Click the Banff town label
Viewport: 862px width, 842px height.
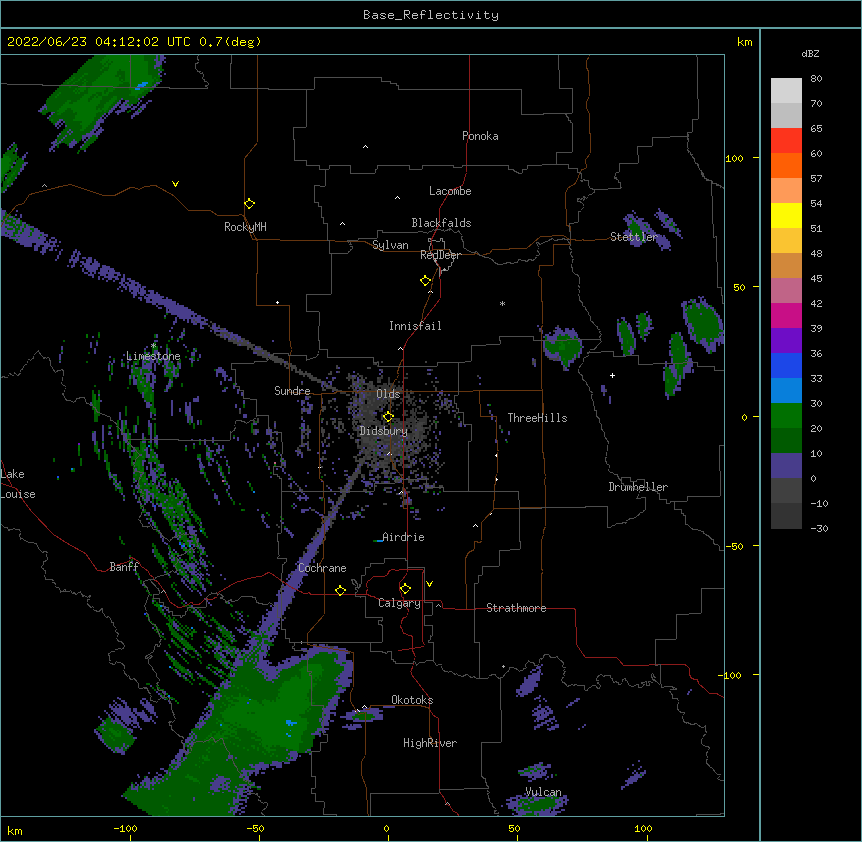(x=124, y=567)
